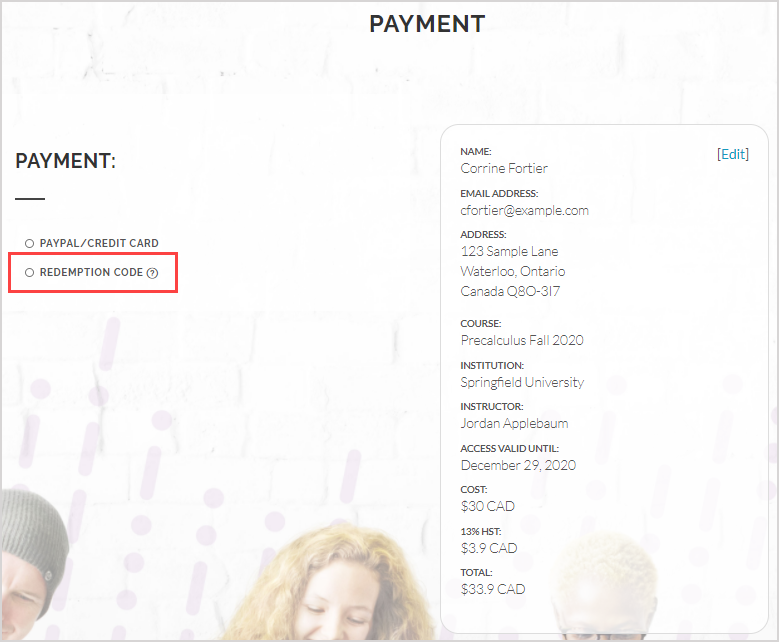The image size is (779, 642).
Task: Open the Edit link in order summary
Action: (732, 154)
